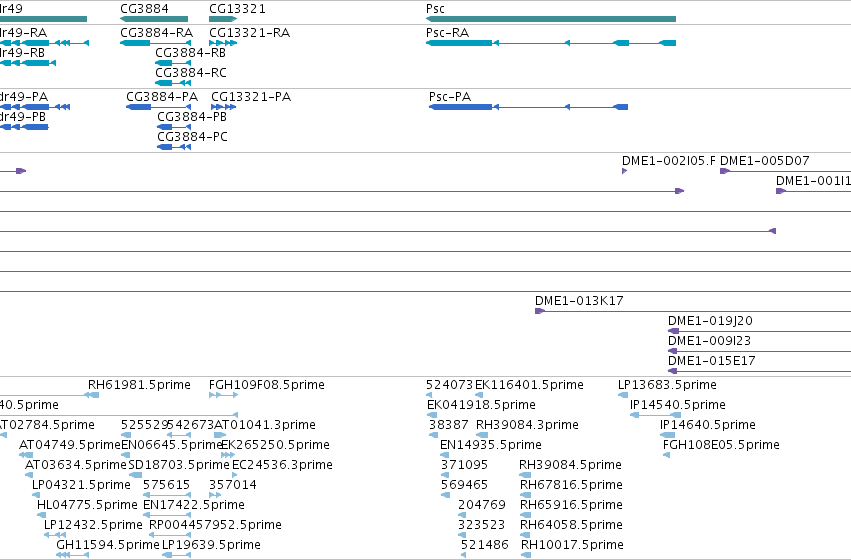Select EST LP04321.5prime
The image size is (851, 560).
81,485
